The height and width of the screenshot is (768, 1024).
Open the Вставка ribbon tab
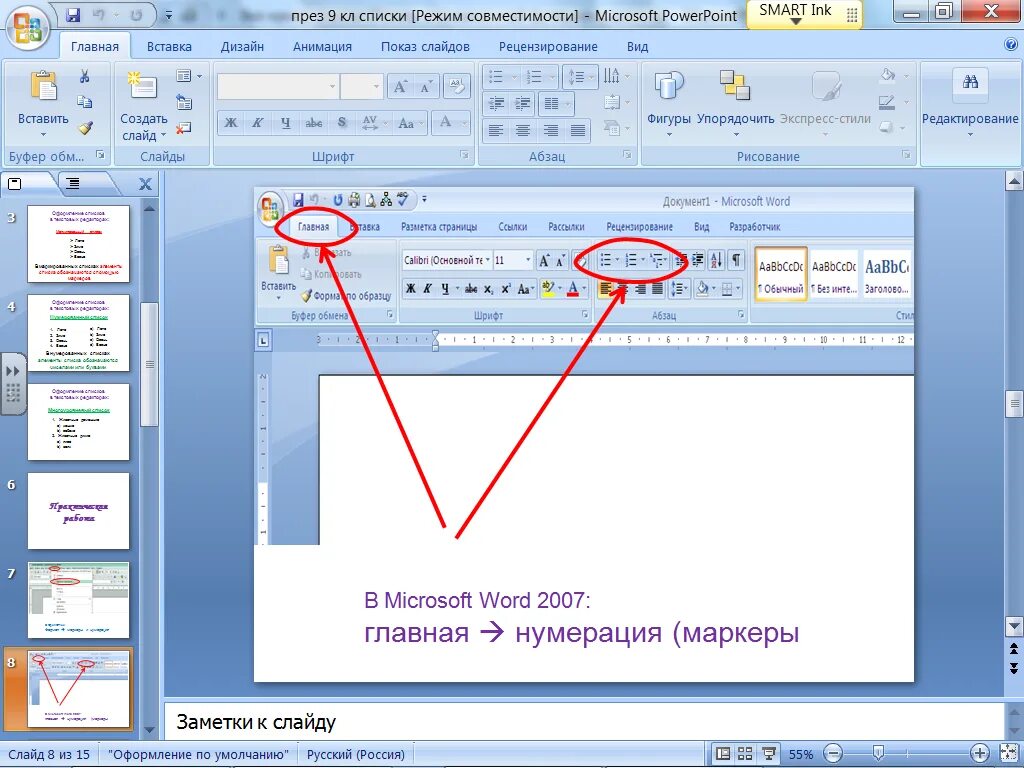[x=169, y=46]
